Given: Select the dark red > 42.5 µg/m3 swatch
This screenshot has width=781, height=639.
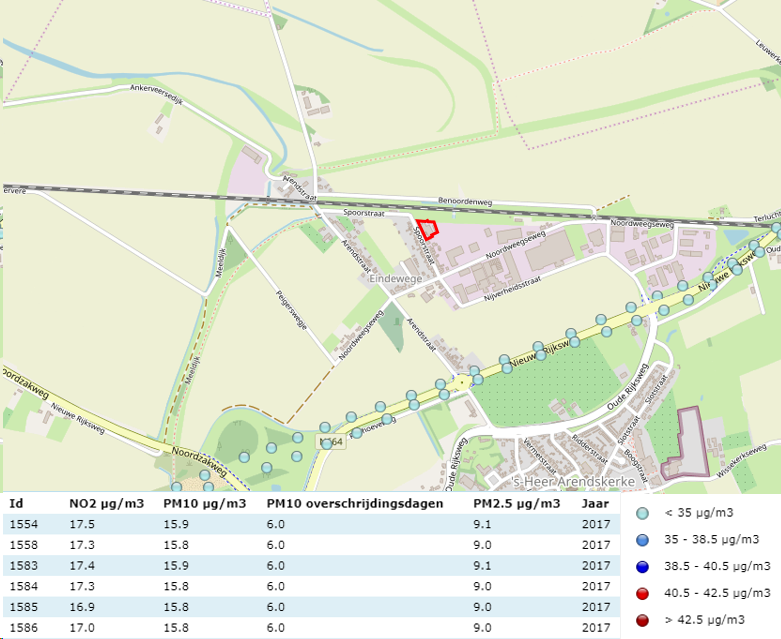Looking at the screenshot, I should tap(643, 619).
